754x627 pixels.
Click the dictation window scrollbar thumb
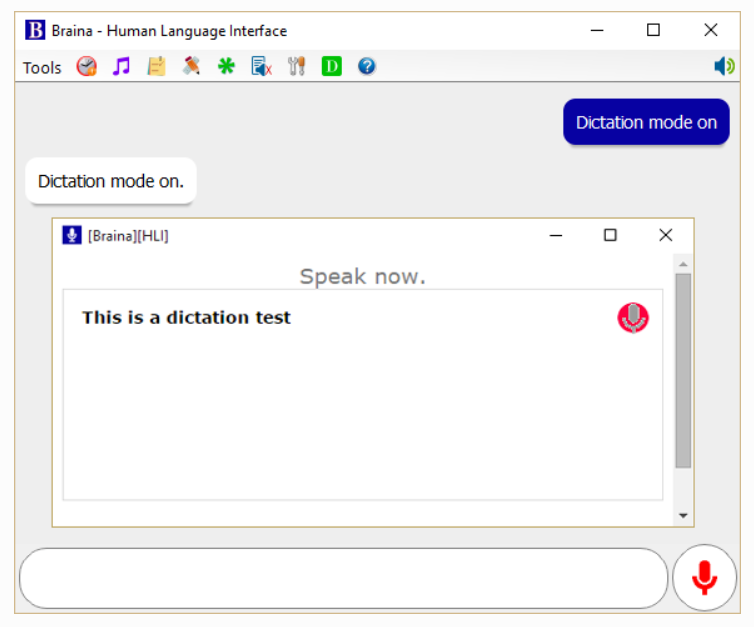[683, 370]
